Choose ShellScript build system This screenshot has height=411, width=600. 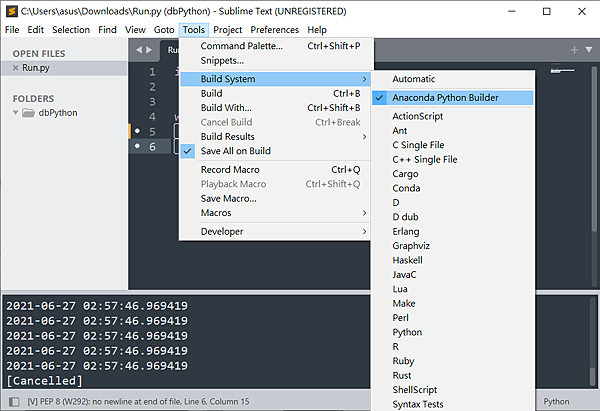click(x=453, y=390)
